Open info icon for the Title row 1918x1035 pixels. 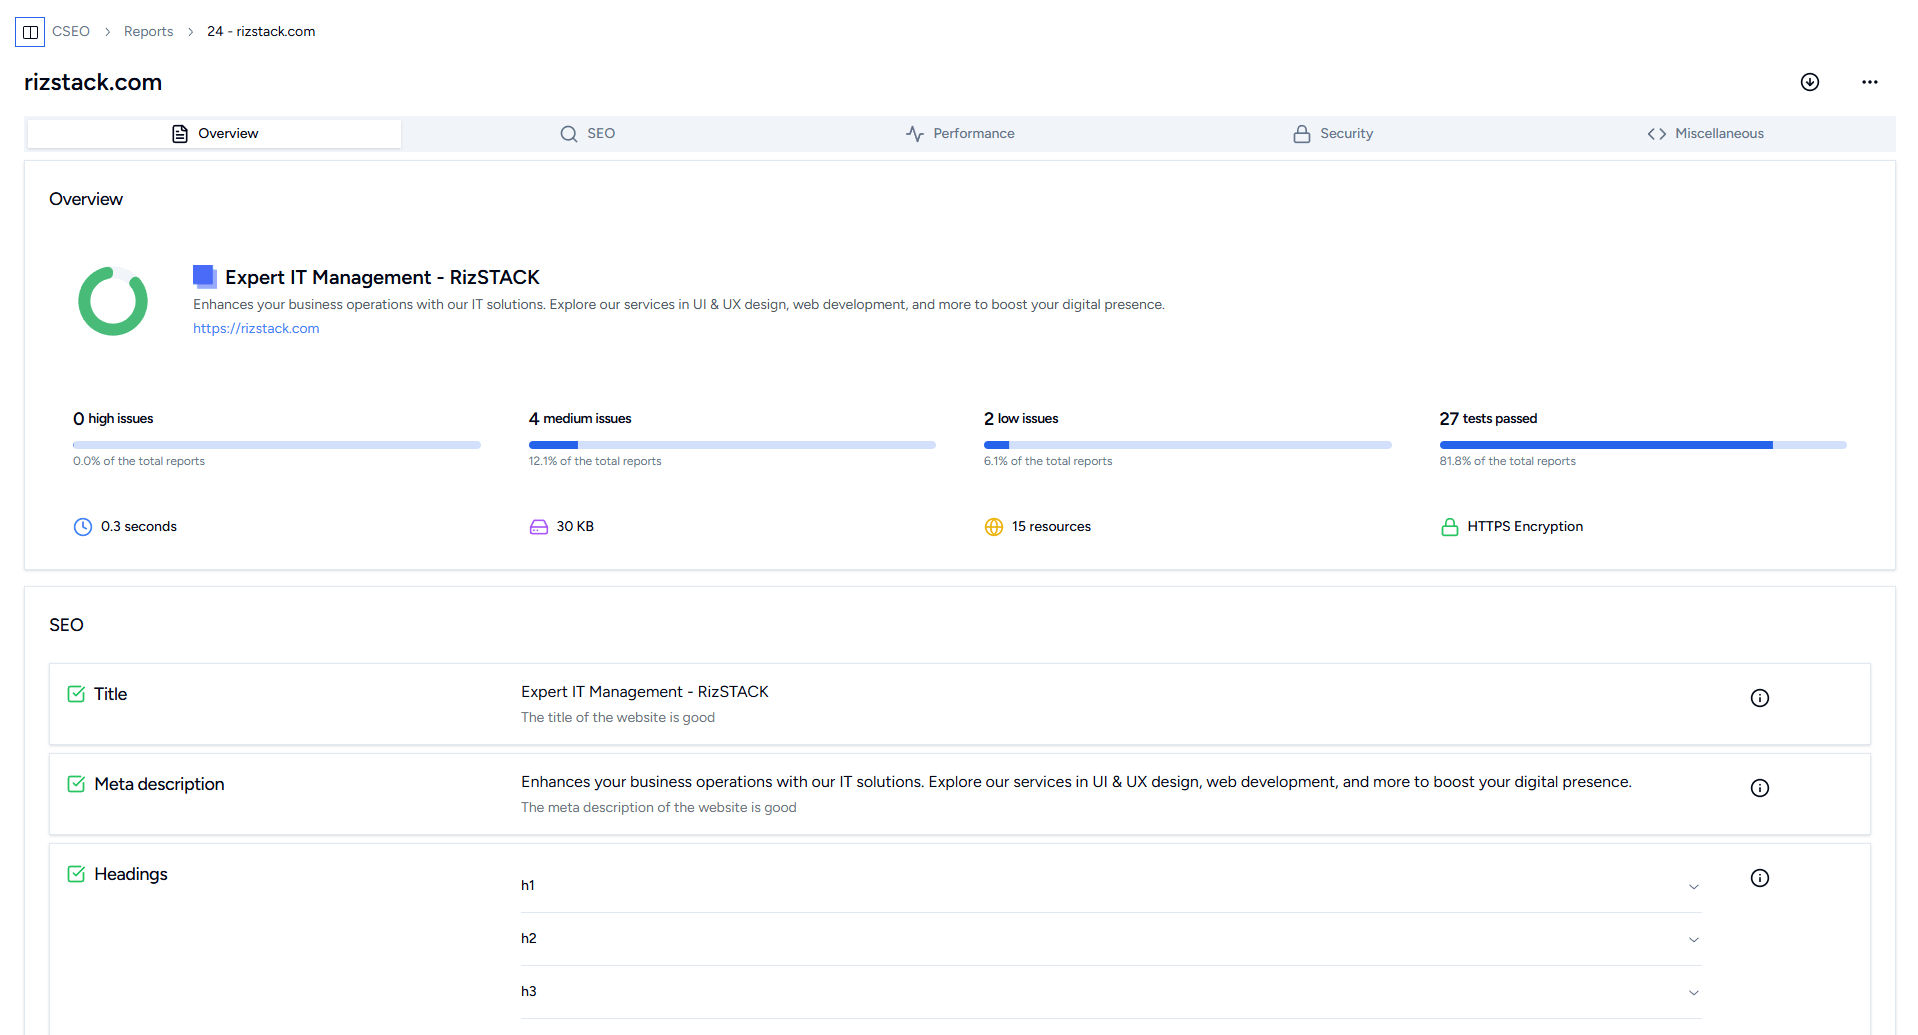point(1759,698)
